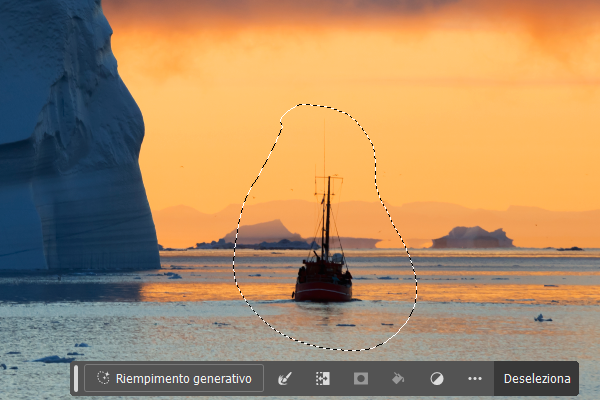Click the red boat hull

(x=322, y=291)
